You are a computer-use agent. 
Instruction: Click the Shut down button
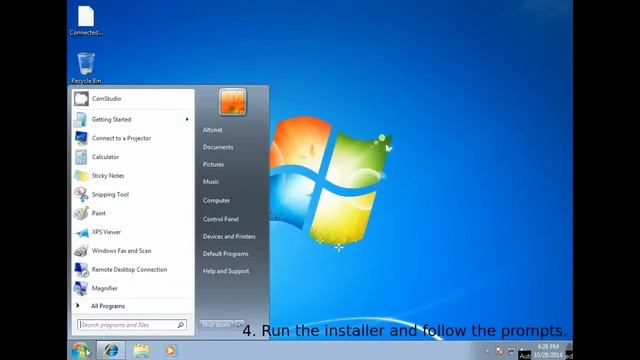point(217,324)
